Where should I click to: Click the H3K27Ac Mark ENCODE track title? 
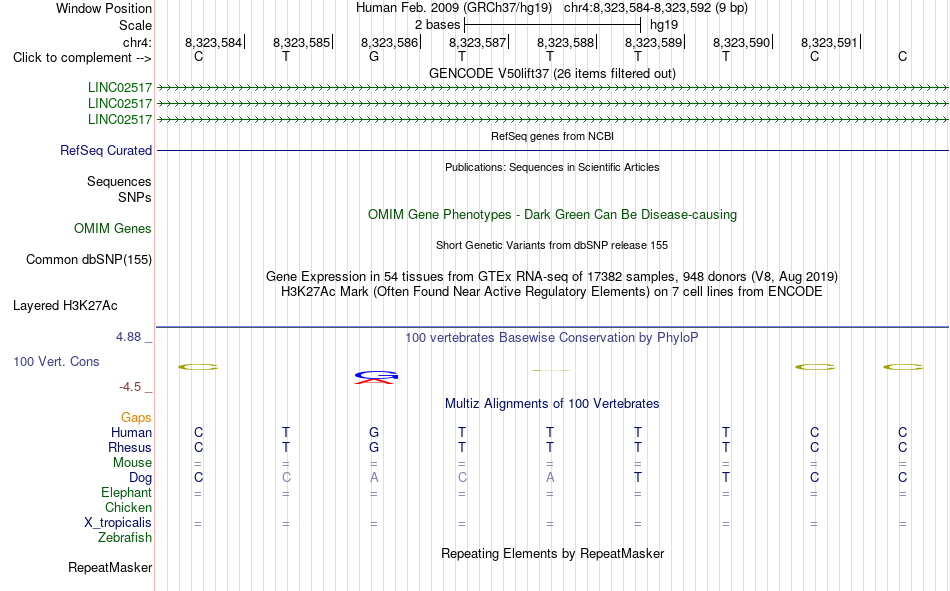(x=552, y=292)
